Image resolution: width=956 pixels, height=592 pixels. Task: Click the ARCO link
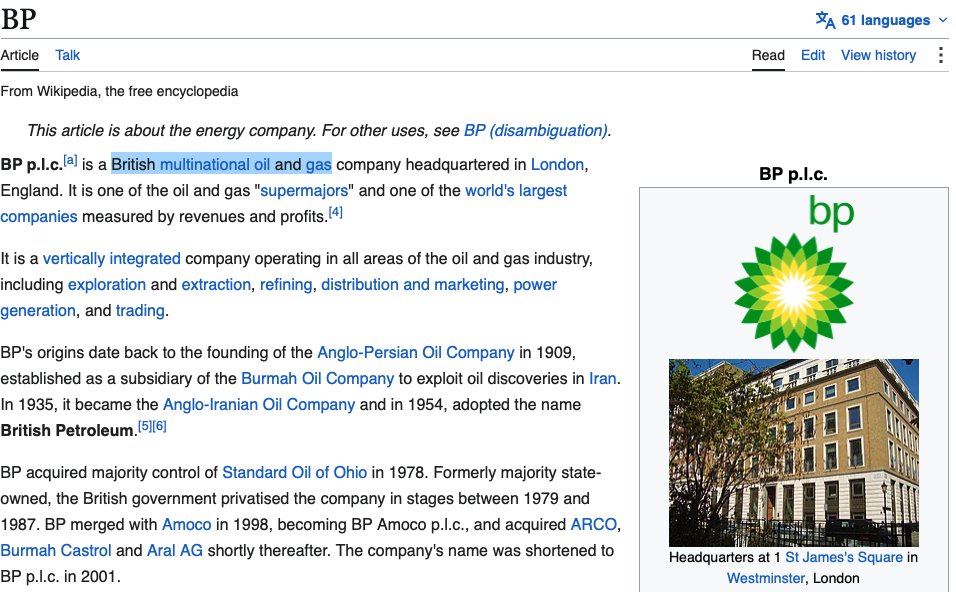[x=593, y=524]
